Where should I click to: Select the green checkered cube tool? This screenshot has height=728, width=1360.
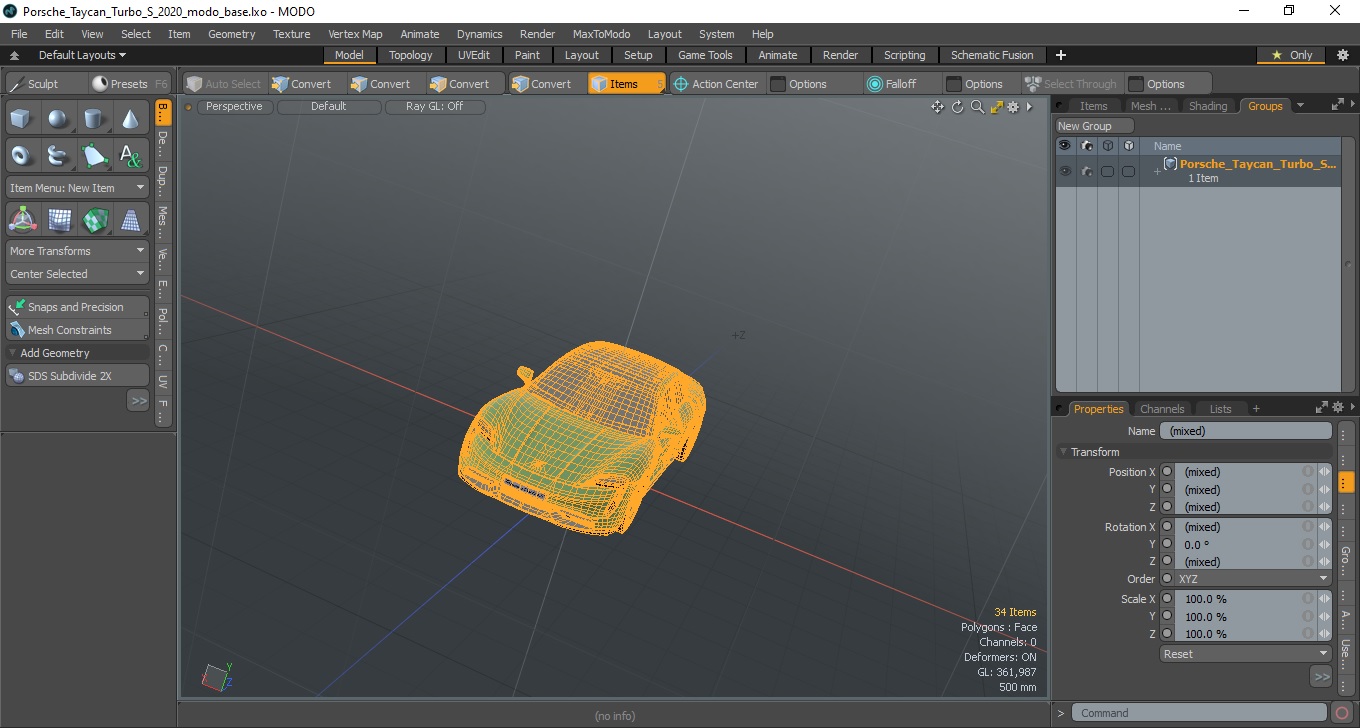[x=94, y=219]
